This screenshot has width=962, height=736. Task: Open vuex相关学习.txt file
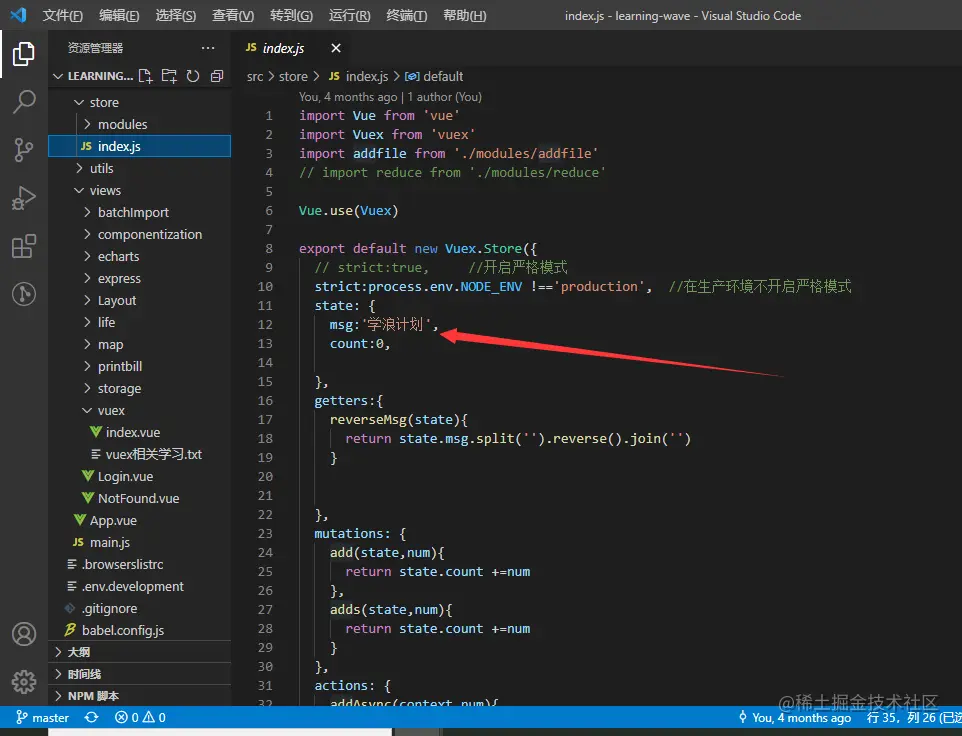139,454
